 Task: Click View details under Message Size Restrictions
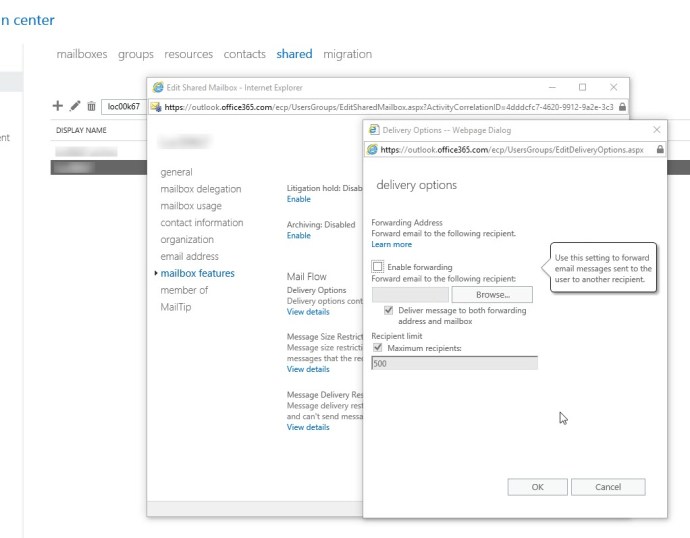point(308,369)
